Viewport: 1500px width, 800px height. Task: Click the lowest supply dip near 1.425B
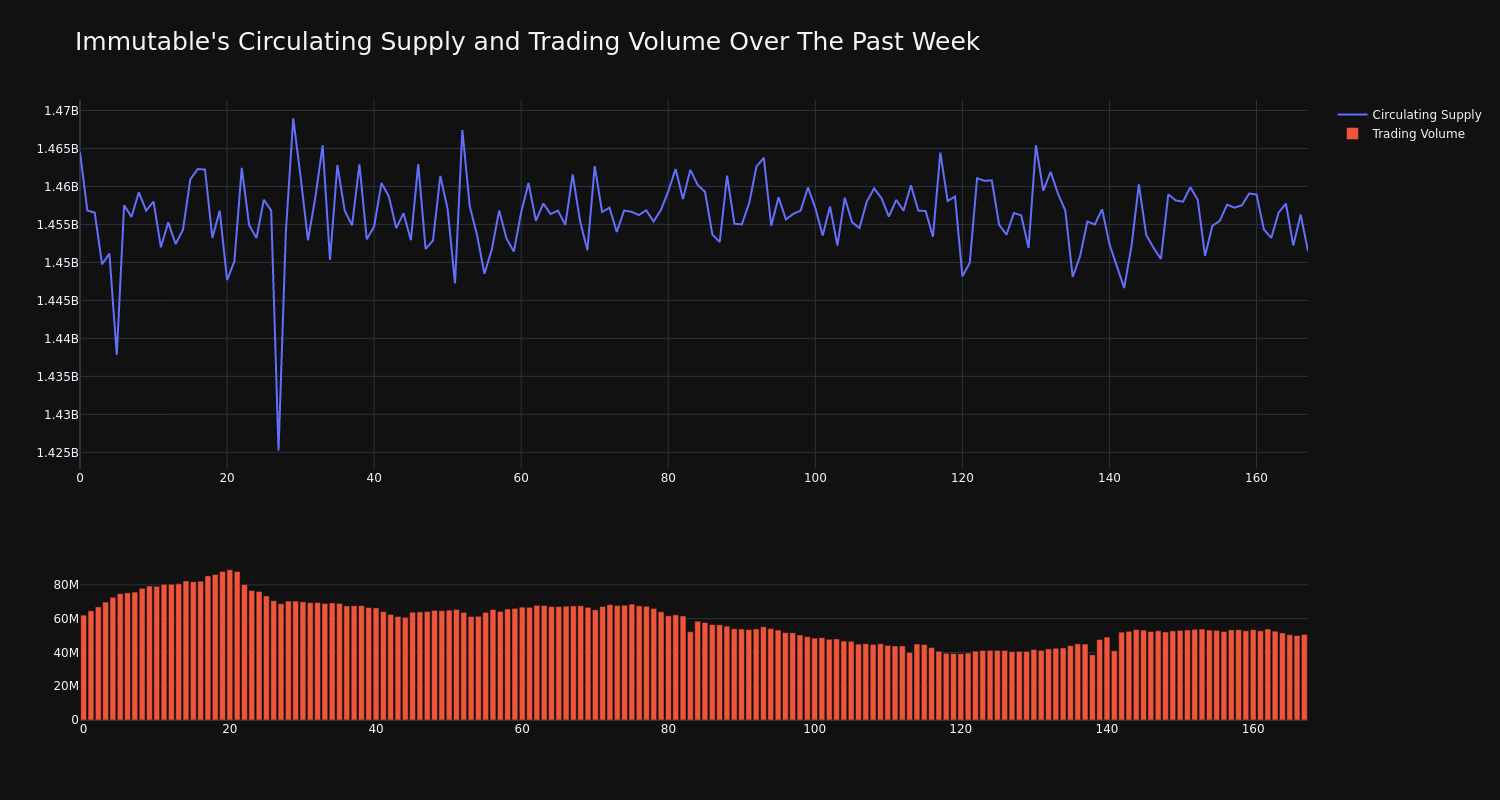pyautogui.click(x=278, y=450)
